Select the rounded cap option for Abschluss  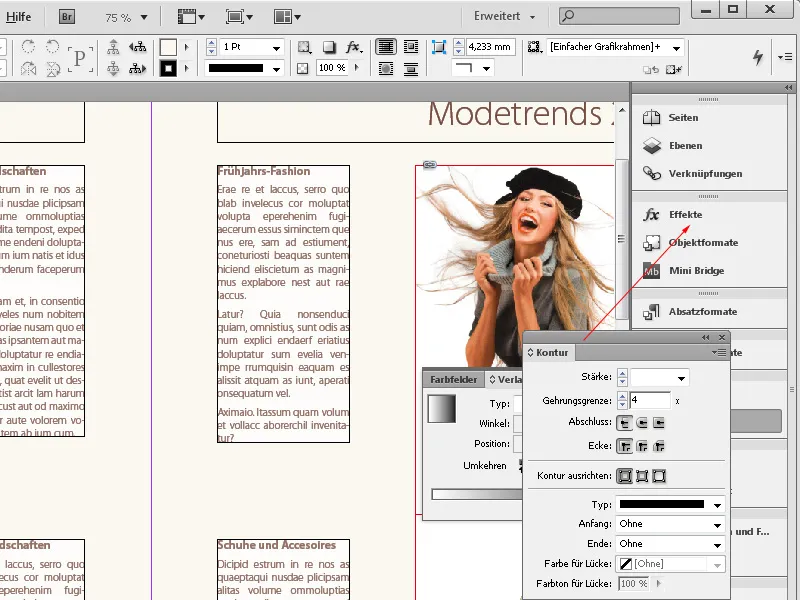tap(641, 422)
